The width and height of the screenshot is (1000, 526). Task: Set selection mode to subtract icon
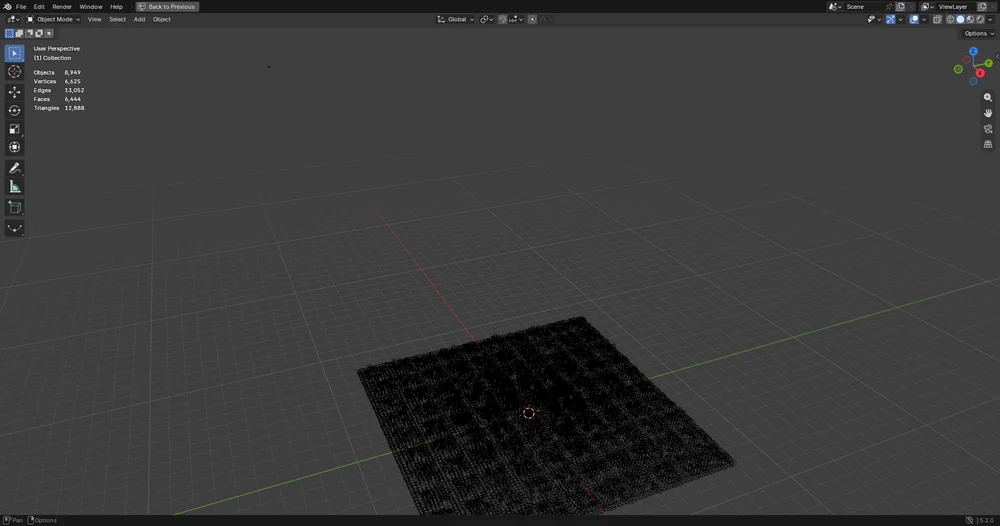[29, 33]
